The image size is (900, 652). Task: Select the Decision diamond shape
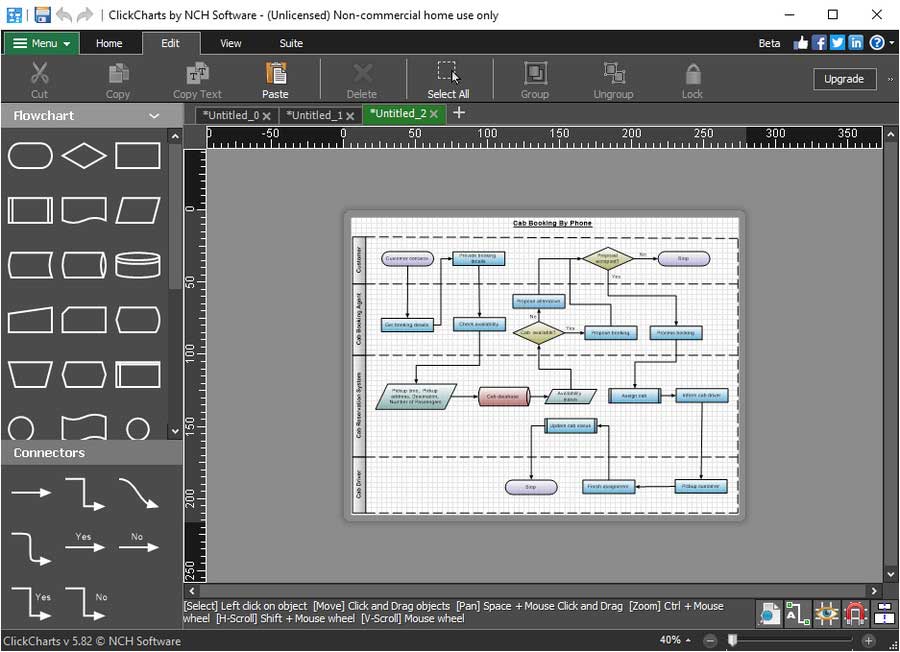tap(84, 156)
